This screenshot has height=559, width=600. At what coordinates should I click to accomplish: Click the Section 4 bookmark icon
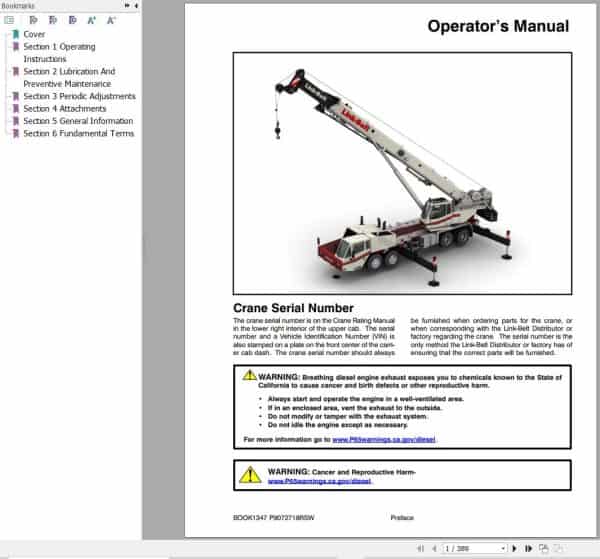click(16, 109)
